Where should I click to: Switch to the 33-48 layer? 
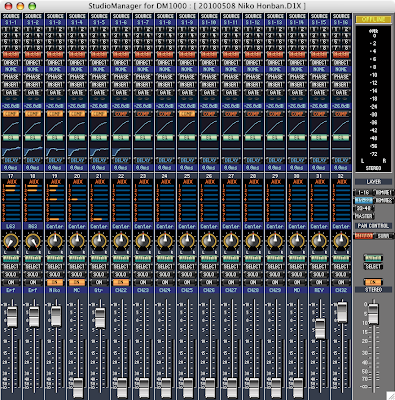tap(363, 208)
